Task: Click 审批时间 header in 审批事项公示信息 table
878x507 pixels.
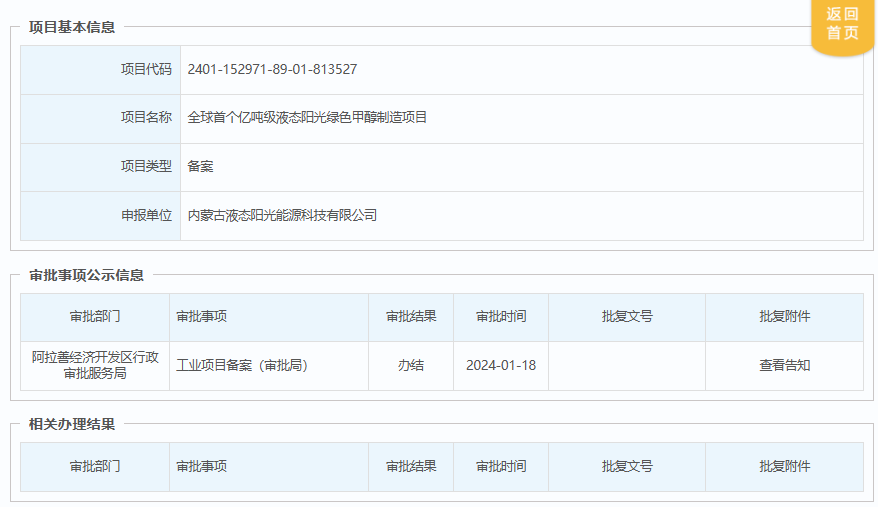Action: (500, 316)
